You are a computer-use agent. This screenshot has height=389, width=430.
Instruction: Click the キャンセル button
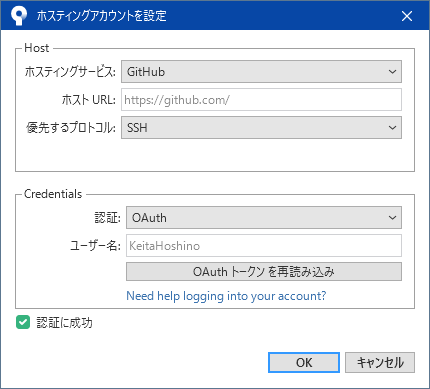380,362
